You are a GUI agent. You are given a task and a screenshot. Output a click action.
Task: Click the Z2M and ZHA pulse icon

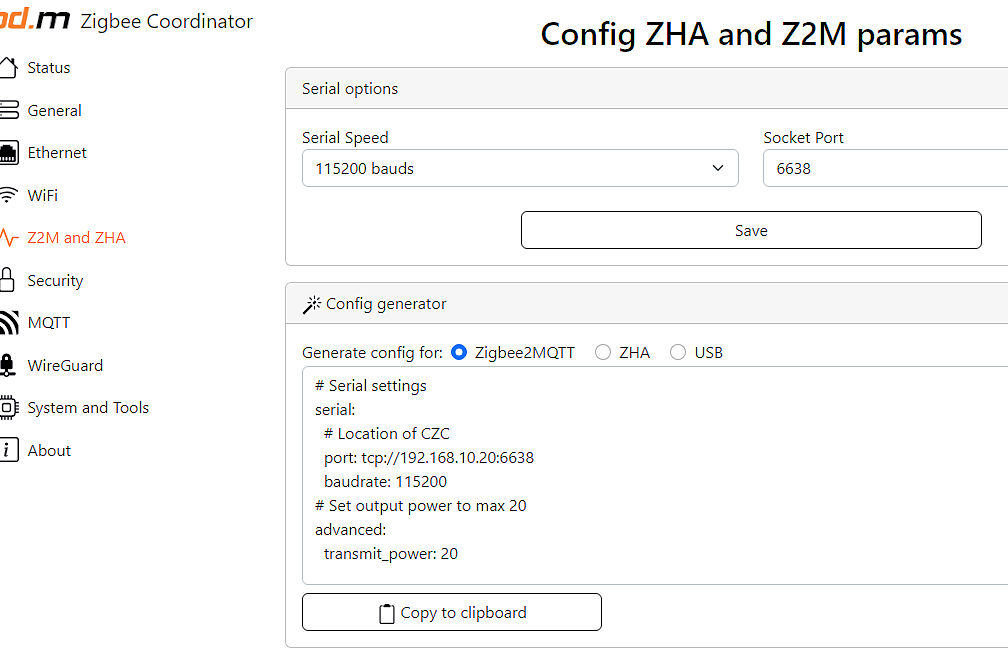pyautogui.click(x=8, y=238)
